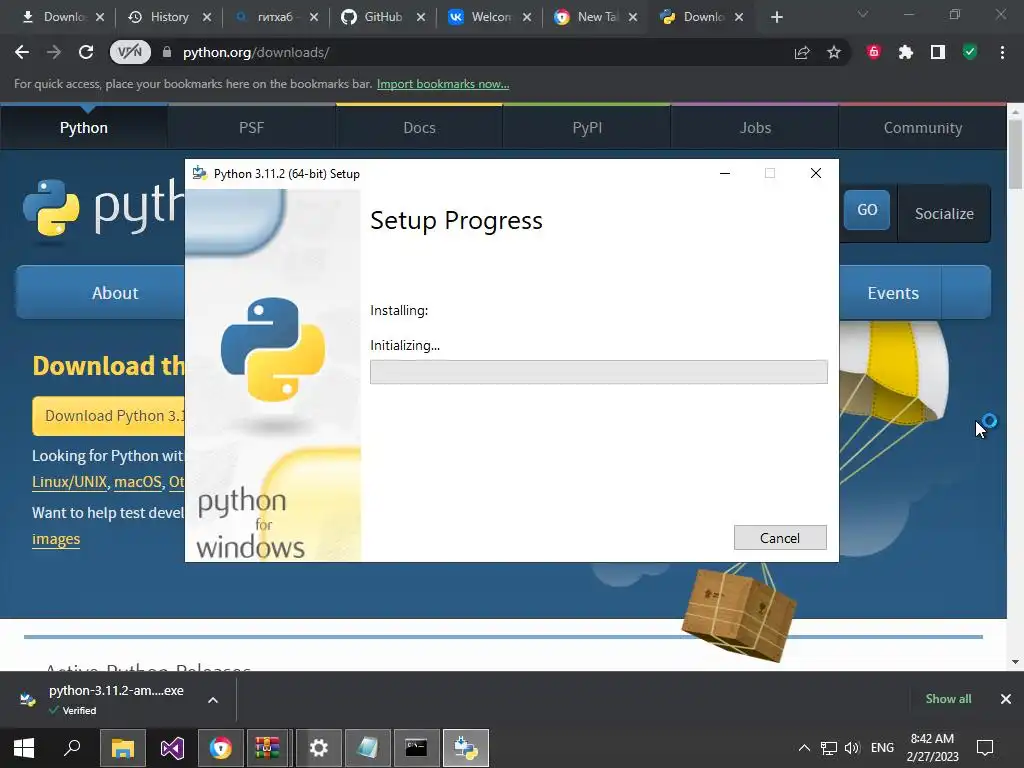Screen dimensions: 1024x768
Task: Open the Windows Start menu
Action: click(x=24, y=748)
